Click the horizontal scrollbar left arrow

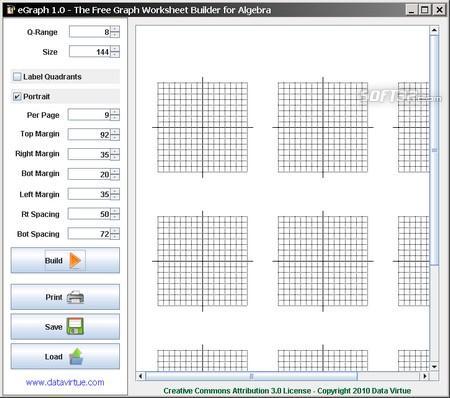140,376
